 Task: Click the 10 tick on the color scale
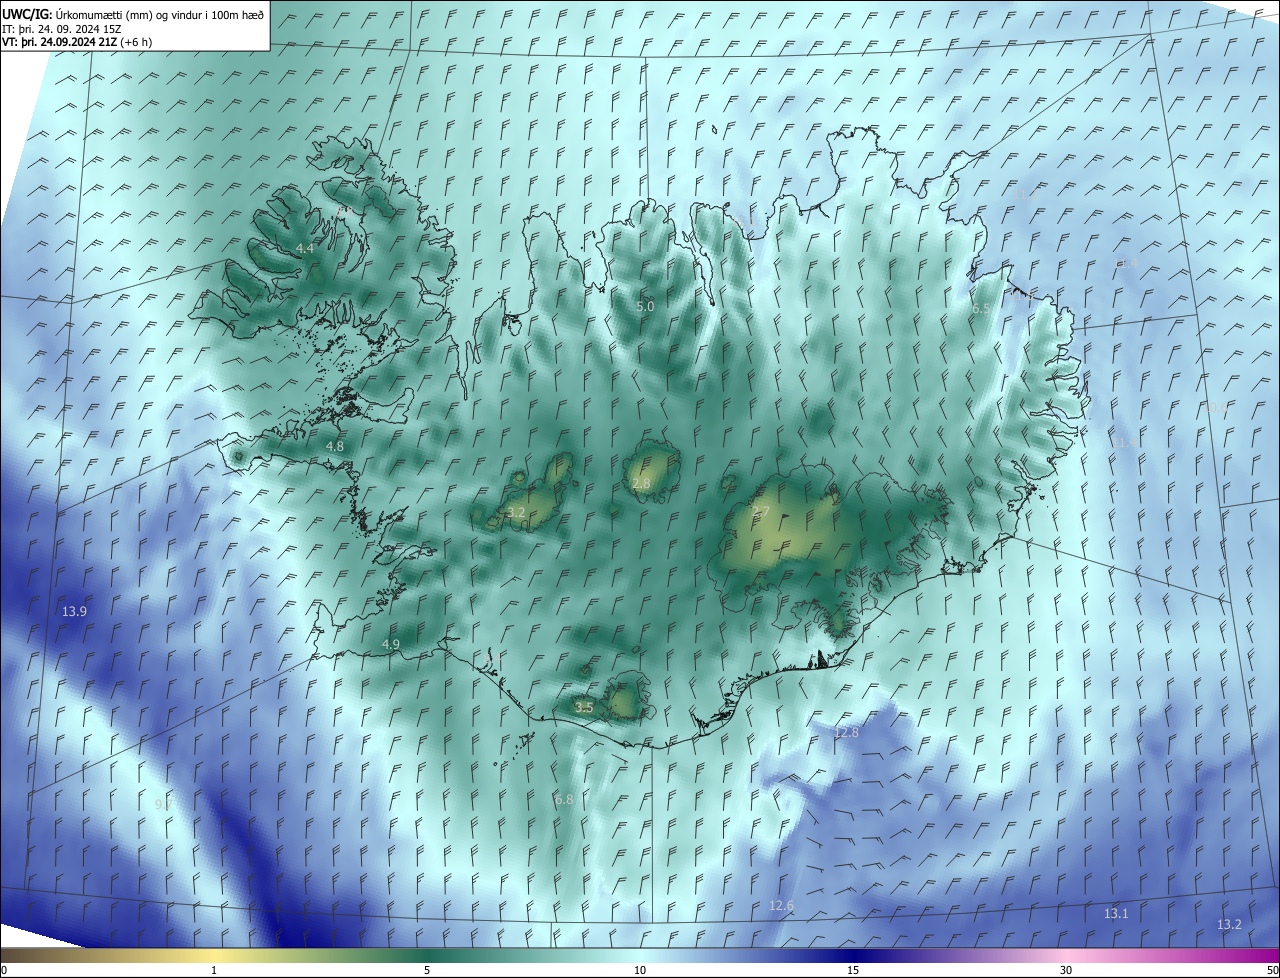click(x=640, y=970)
